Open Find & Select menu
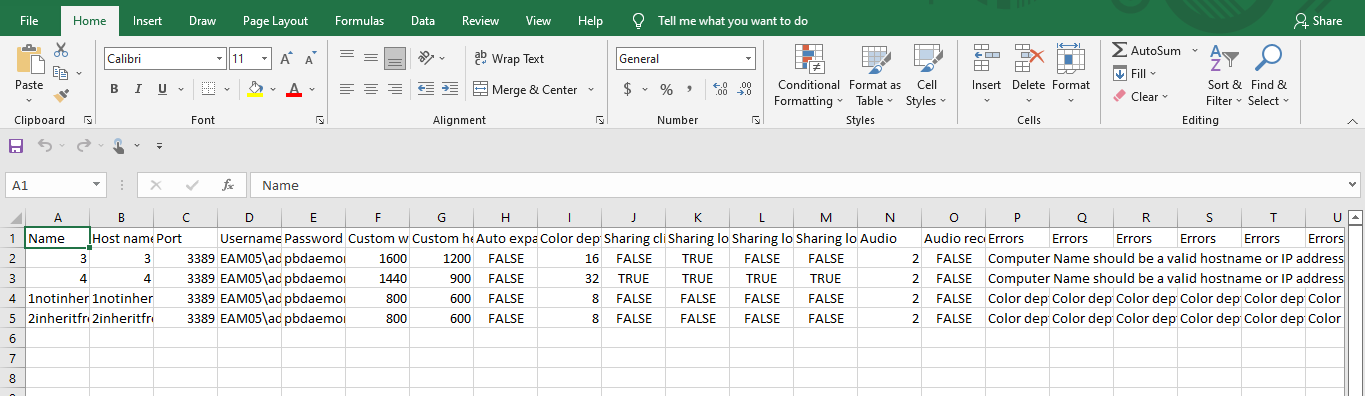Screen dimensions: 1365x396 pyautogui.click(x=1269, y=76)
